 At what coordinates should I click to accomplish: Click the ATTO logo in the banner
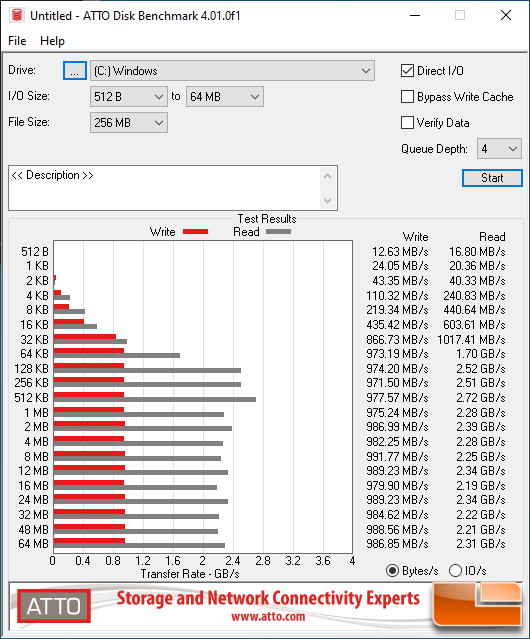(54, 606)
